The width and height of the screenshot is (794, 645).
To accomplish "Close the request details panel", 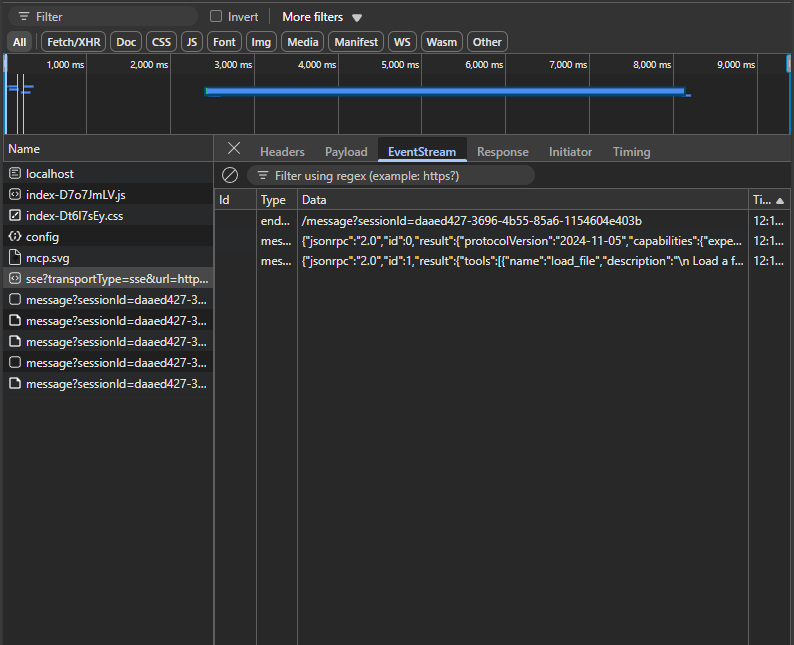I will (x=234, y=149).
